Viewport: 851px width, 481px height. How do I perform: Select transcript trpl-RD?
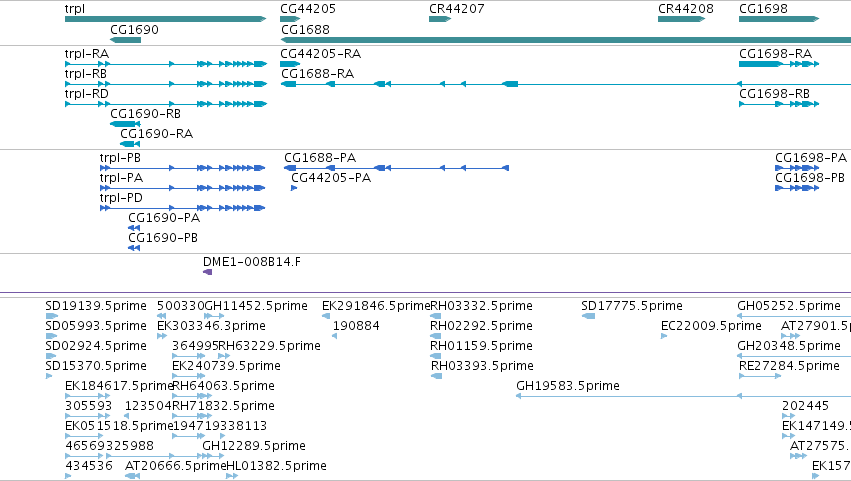[166, 104]
